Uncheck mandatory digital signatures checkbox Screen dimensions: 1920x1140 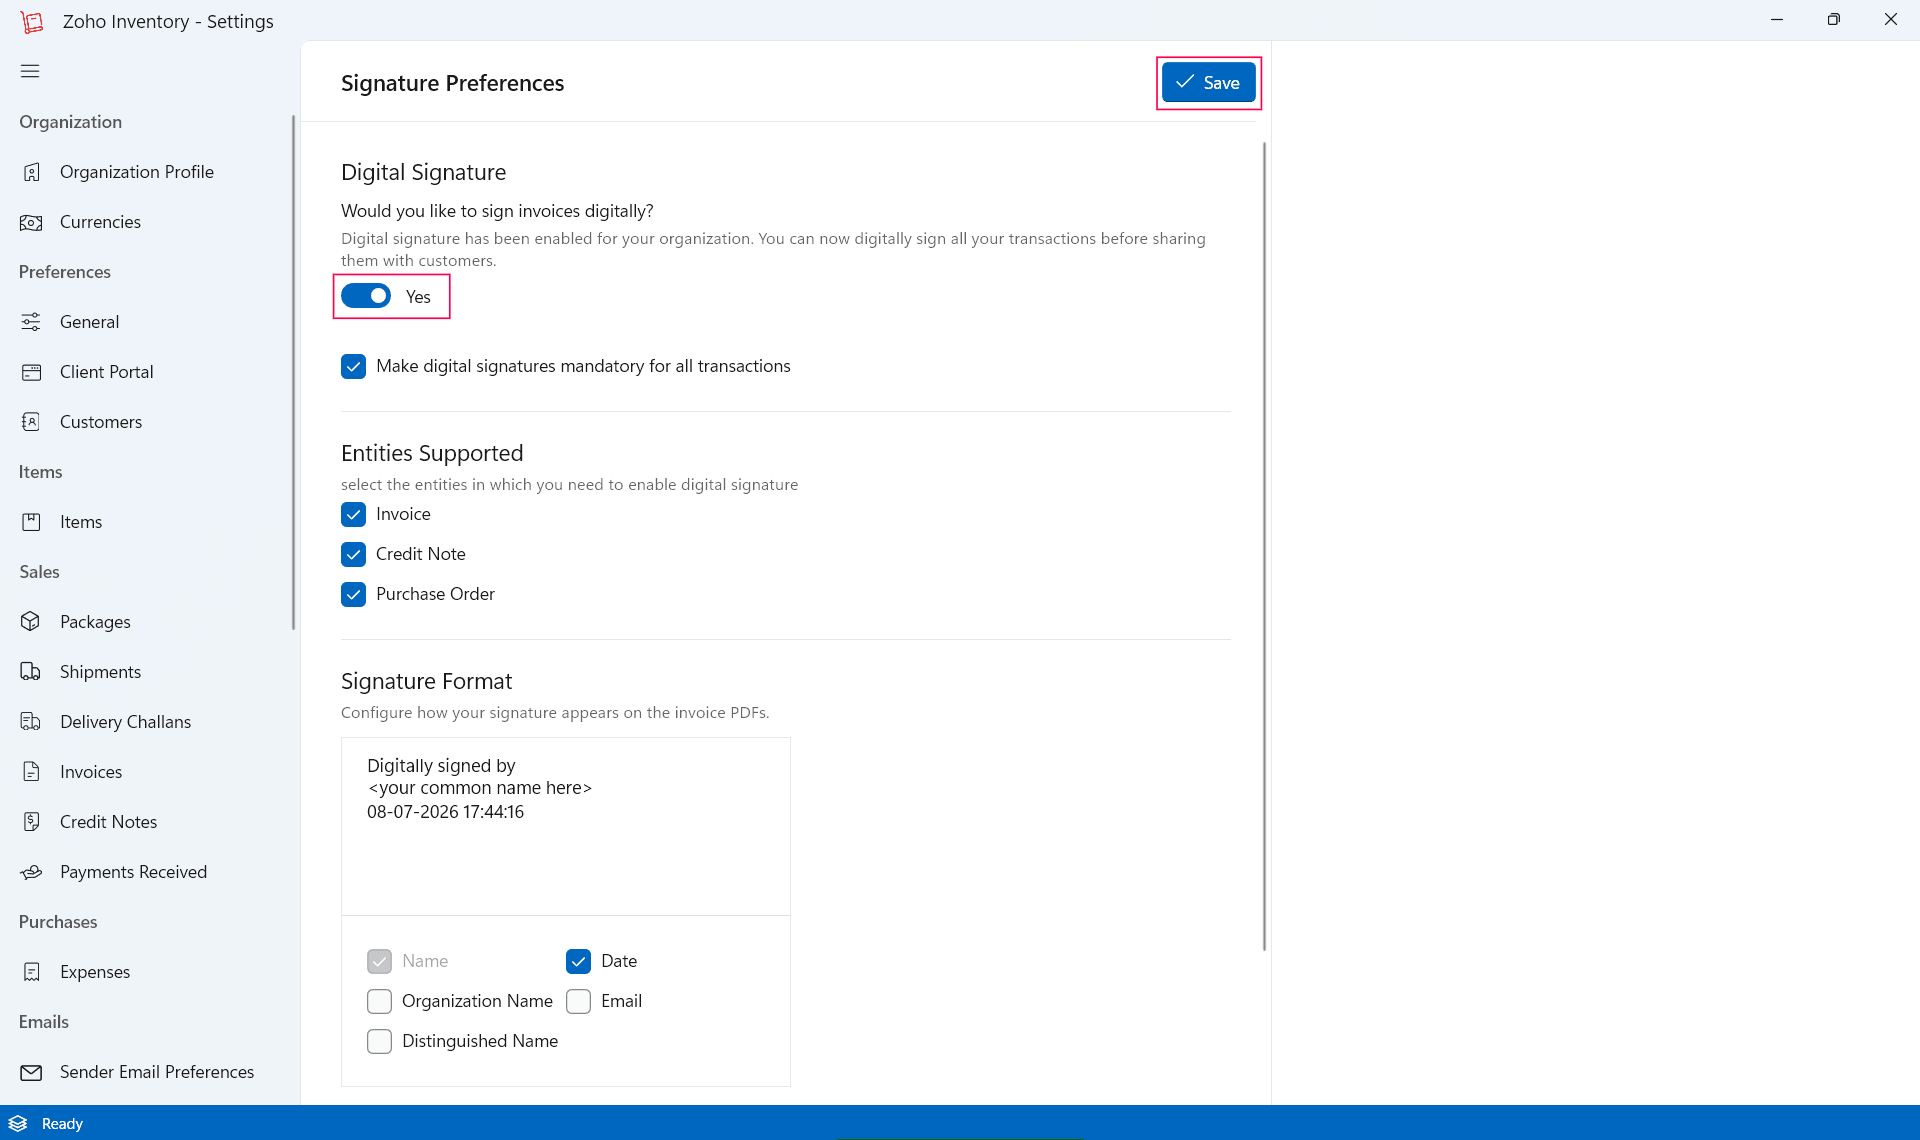pyautogui.click(x=353, y=366)
